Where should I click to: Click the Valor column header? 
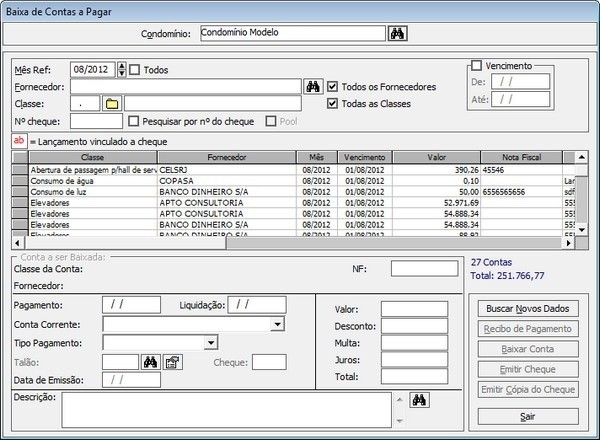click(436, 158)
